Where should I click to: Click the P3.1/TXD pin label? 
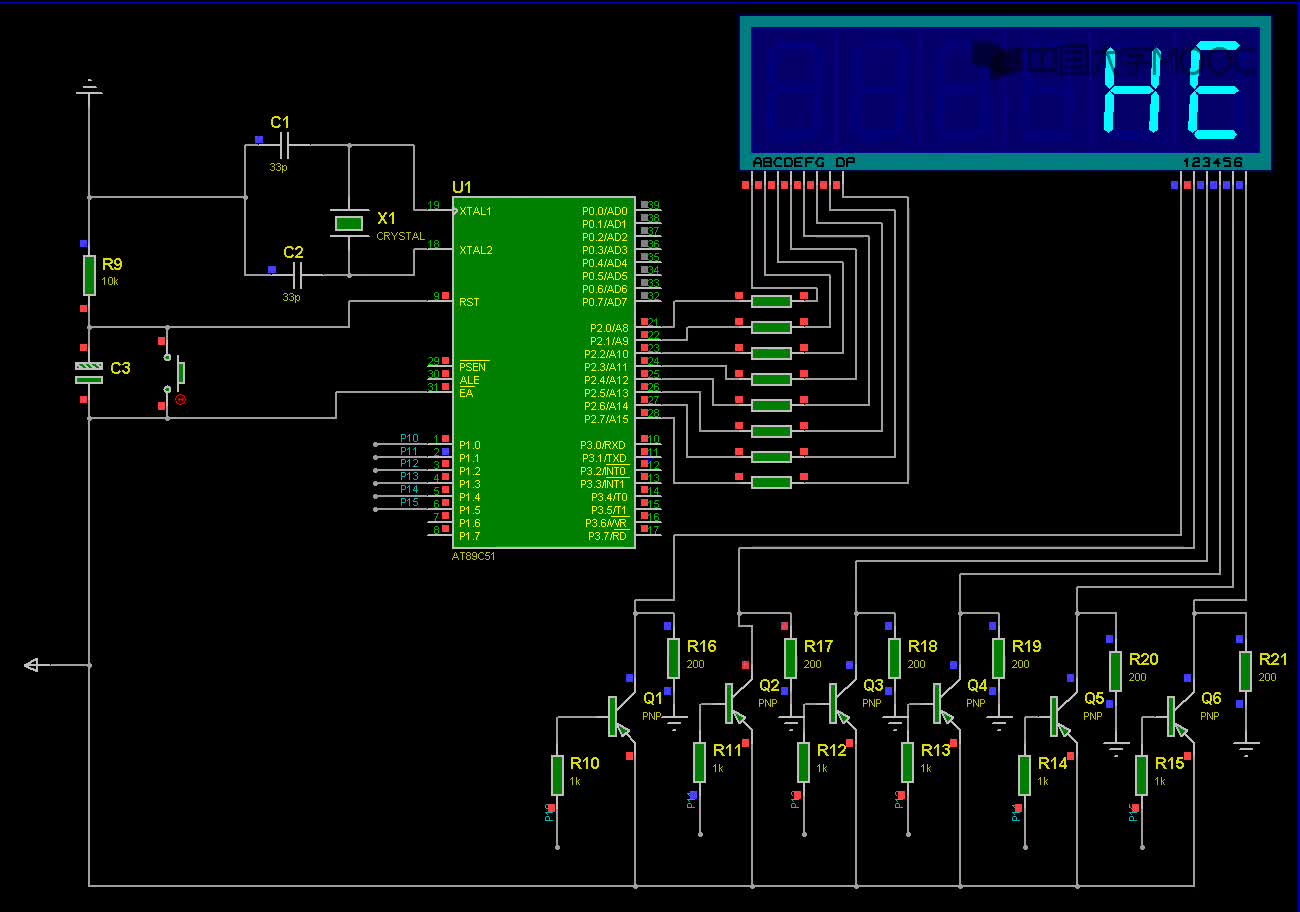coord(603,458)
